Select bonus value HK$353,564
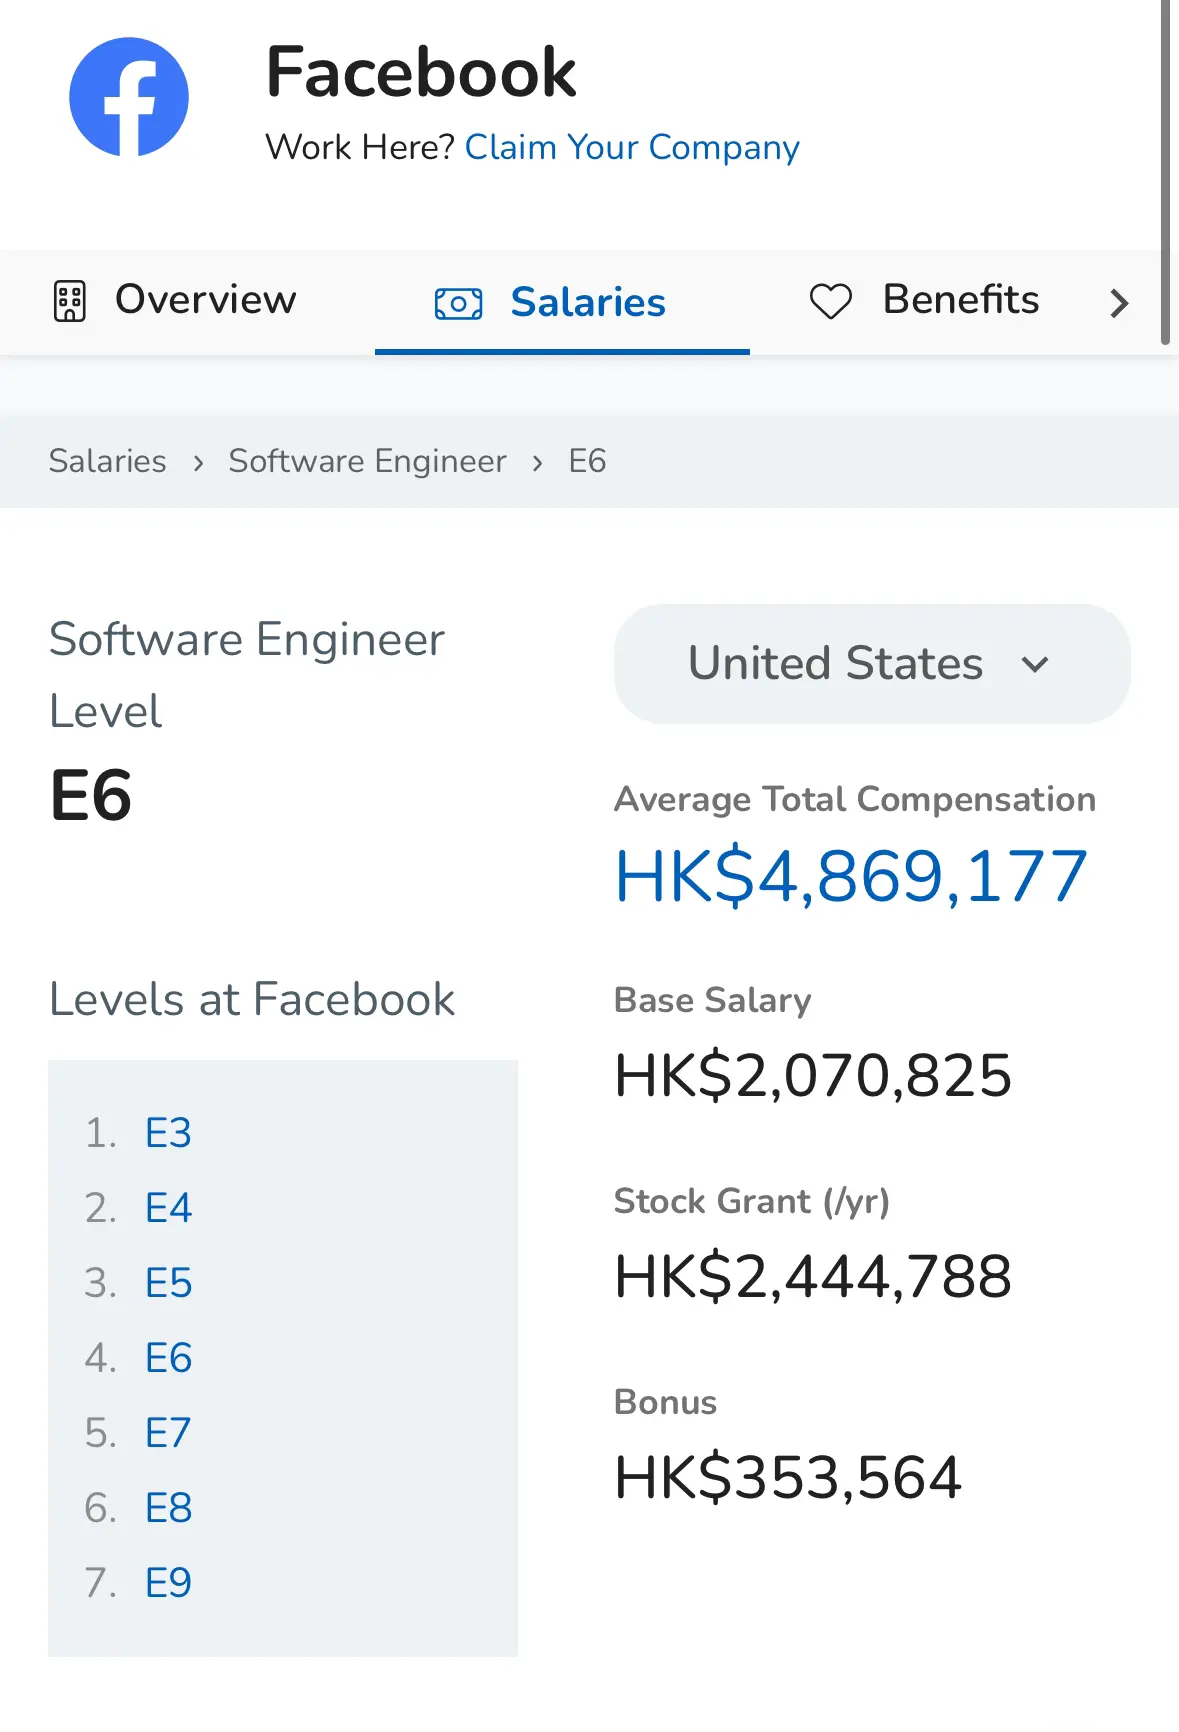Image resolution: width=1179 pixels, height=1732 pixels. (x=788, y=1478)
